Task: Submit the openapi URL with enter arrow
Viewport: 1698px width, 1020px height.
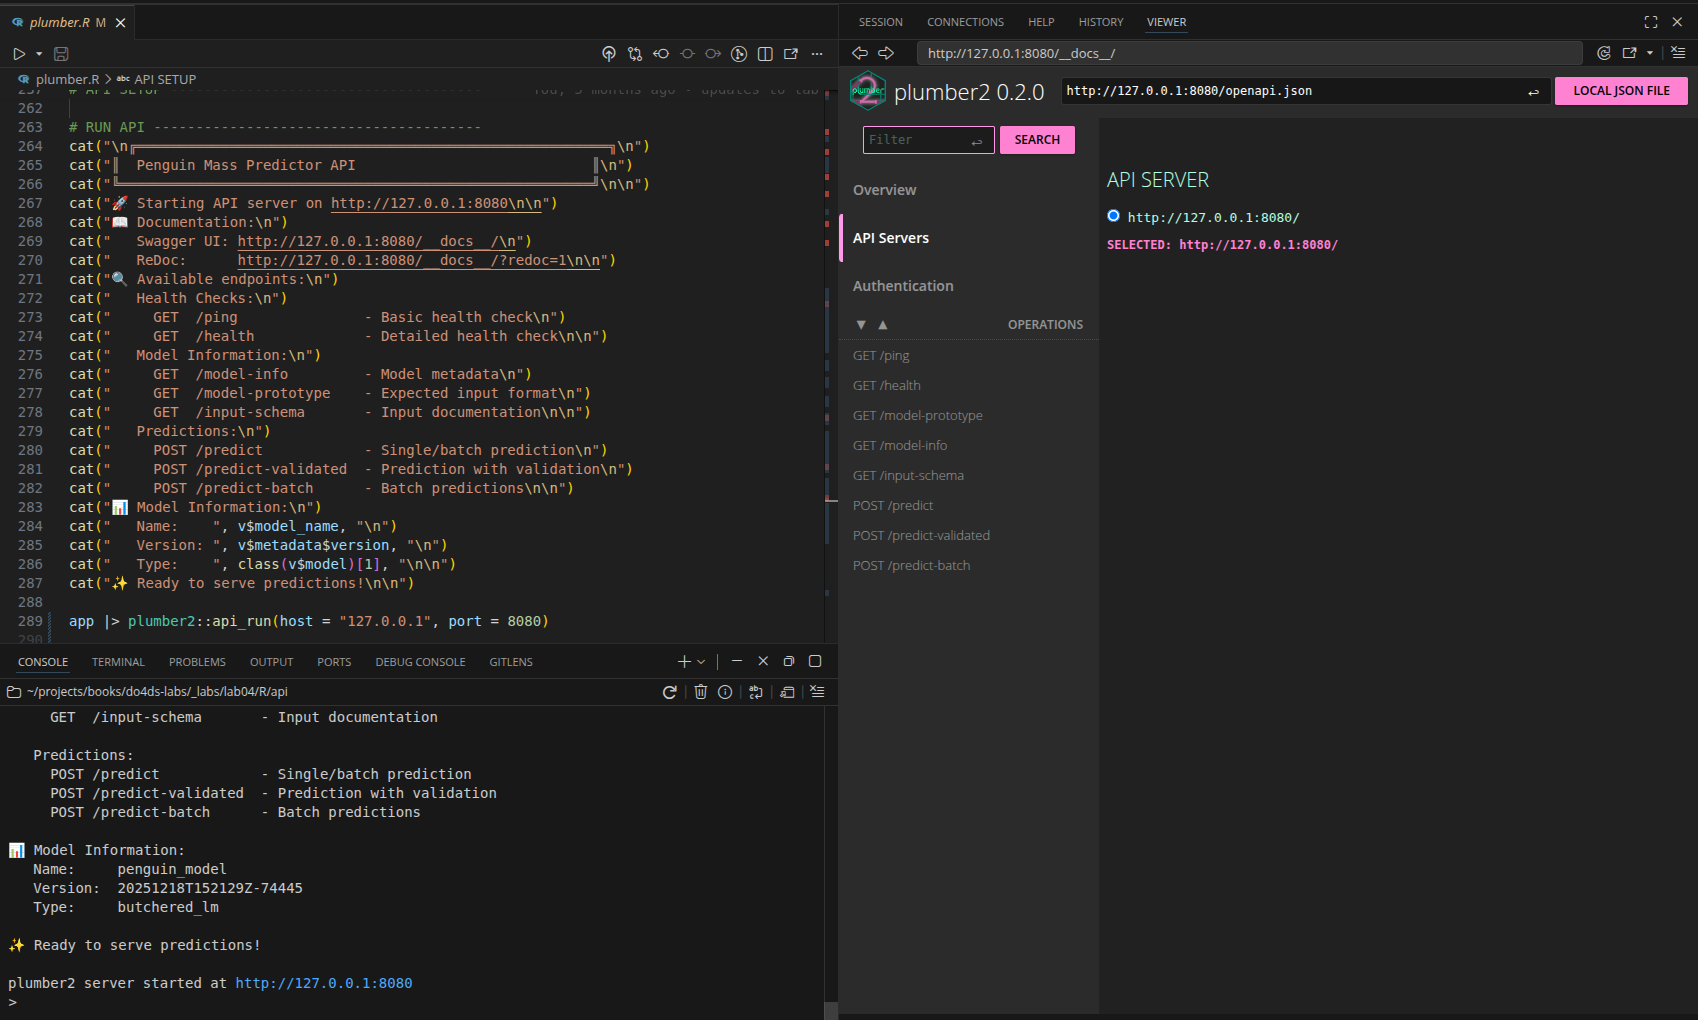Action: pos(1533,92)
